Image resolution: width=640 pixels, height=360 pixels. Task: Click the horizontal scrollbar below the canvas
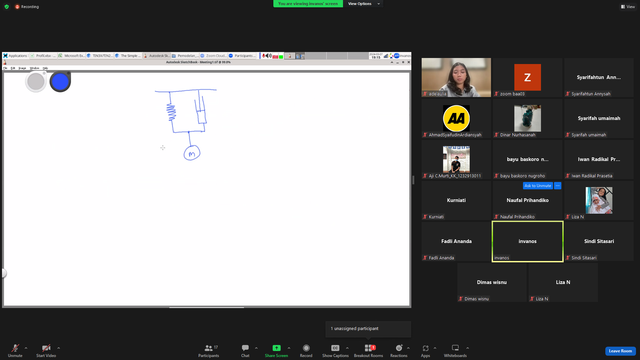click(x=207, y=307)
